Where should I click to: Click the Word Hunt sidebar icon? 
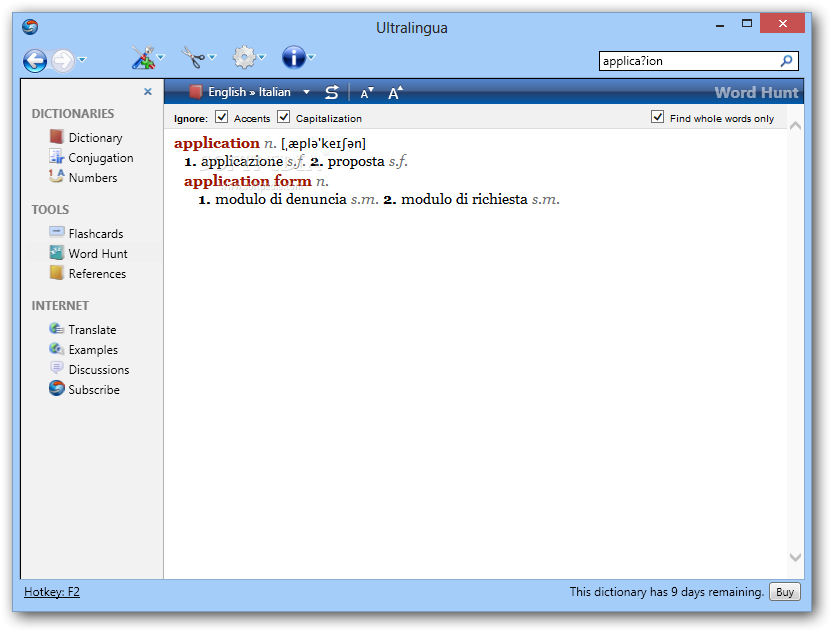pyautogui.click(x=57, y=252)
